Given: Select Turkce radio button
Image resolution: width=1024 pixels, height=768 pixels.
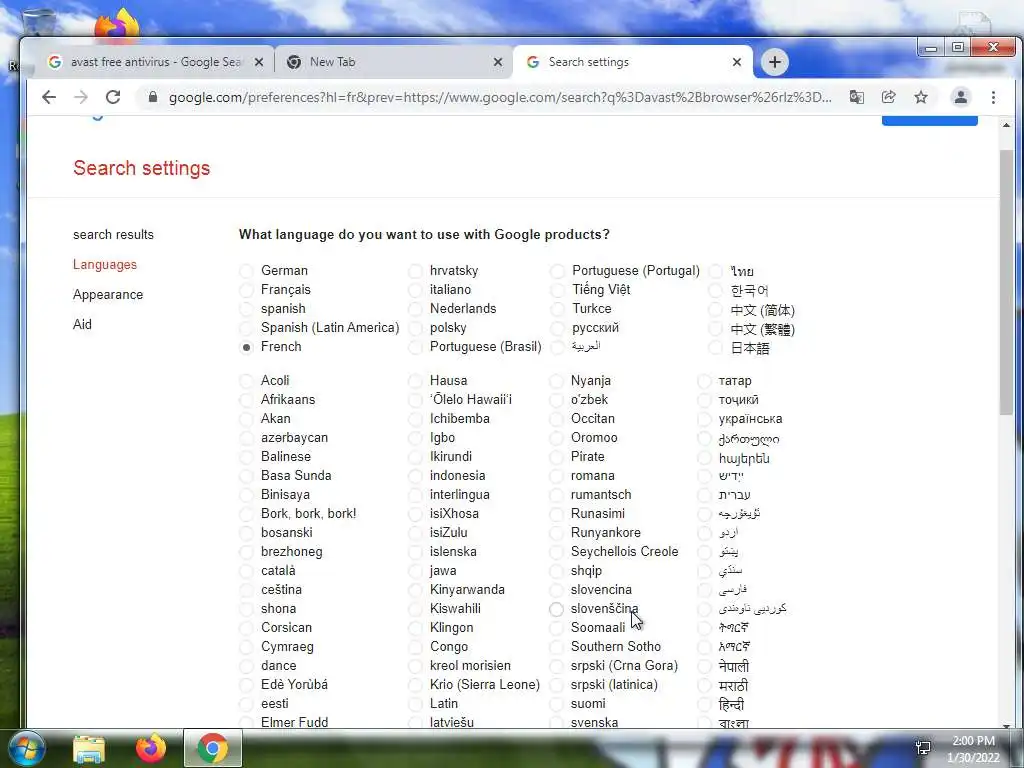Looking at the screenshot, I should point(557,309).
